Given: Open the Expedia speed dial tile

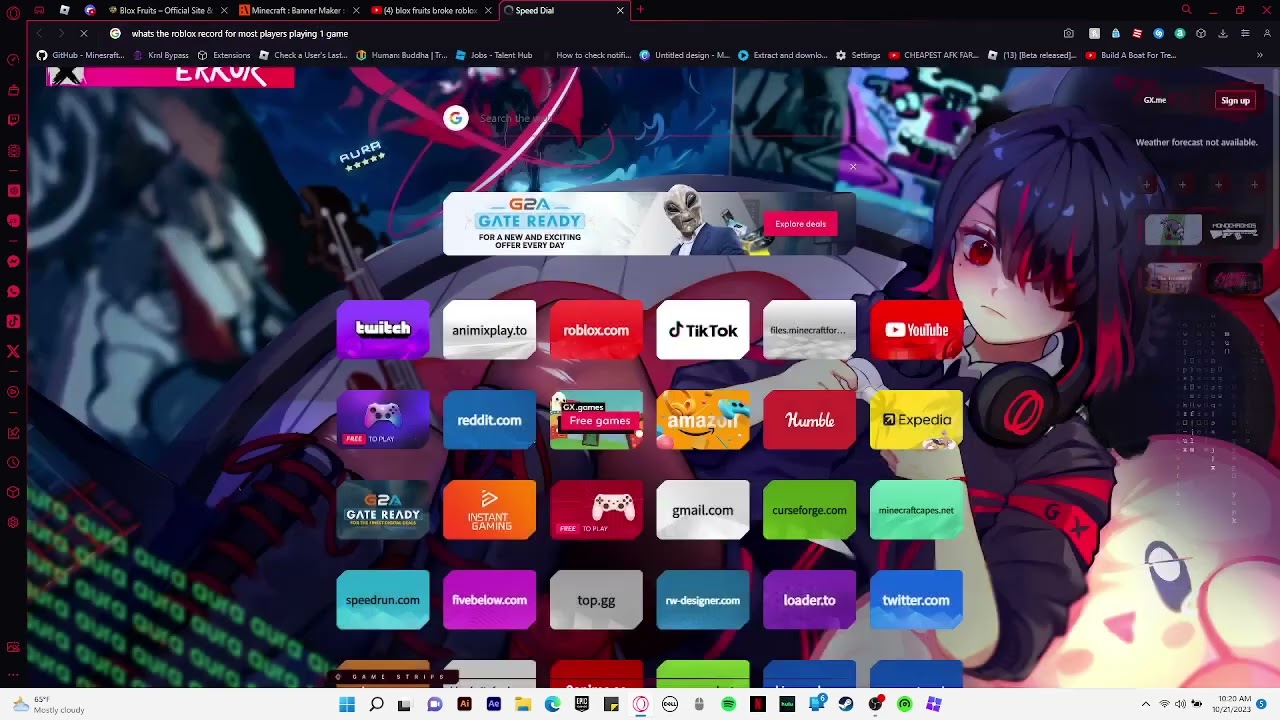Looking at the screenshot, I should (x=916, y=420).
